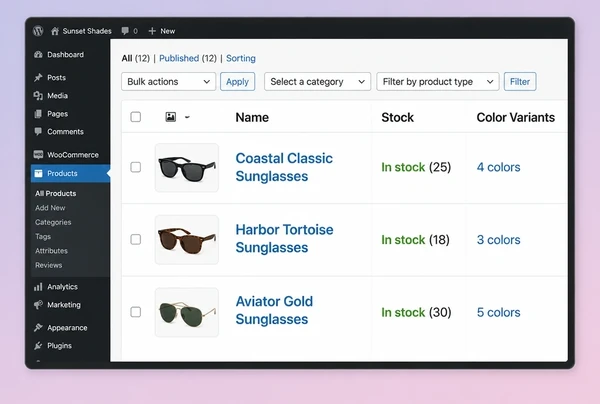
Task: Check the Aviator Gold Sunglasses row checkbox
Action: (135, 312)
